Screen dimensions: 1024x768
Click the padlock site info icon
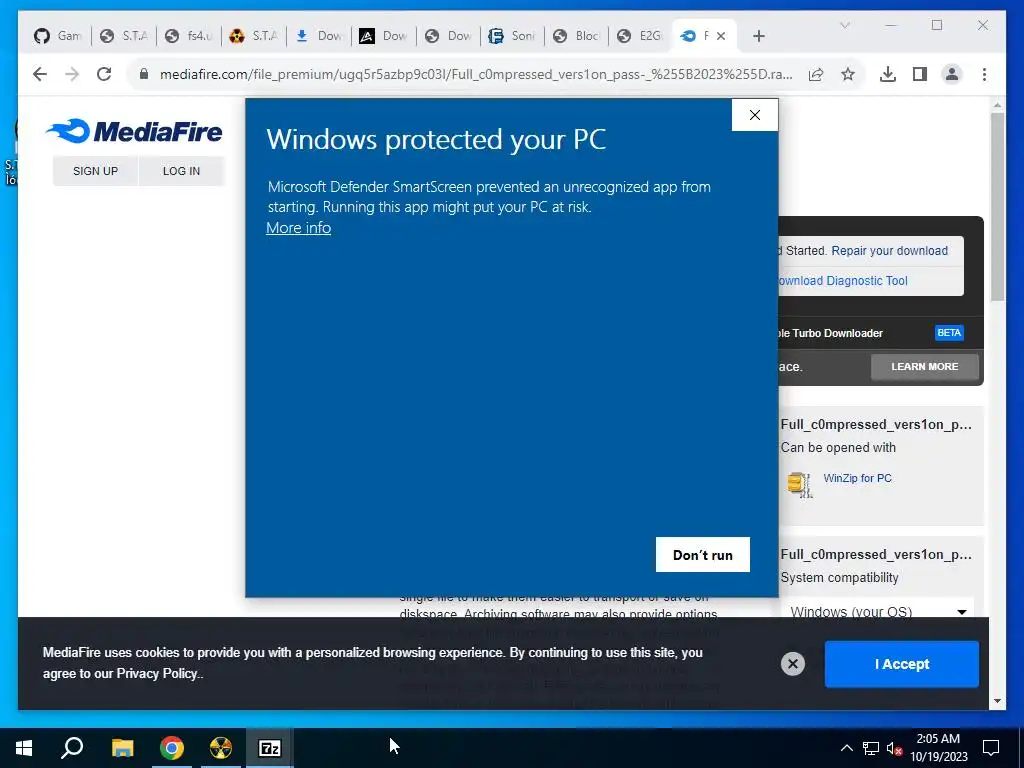(x=144, y=74)
